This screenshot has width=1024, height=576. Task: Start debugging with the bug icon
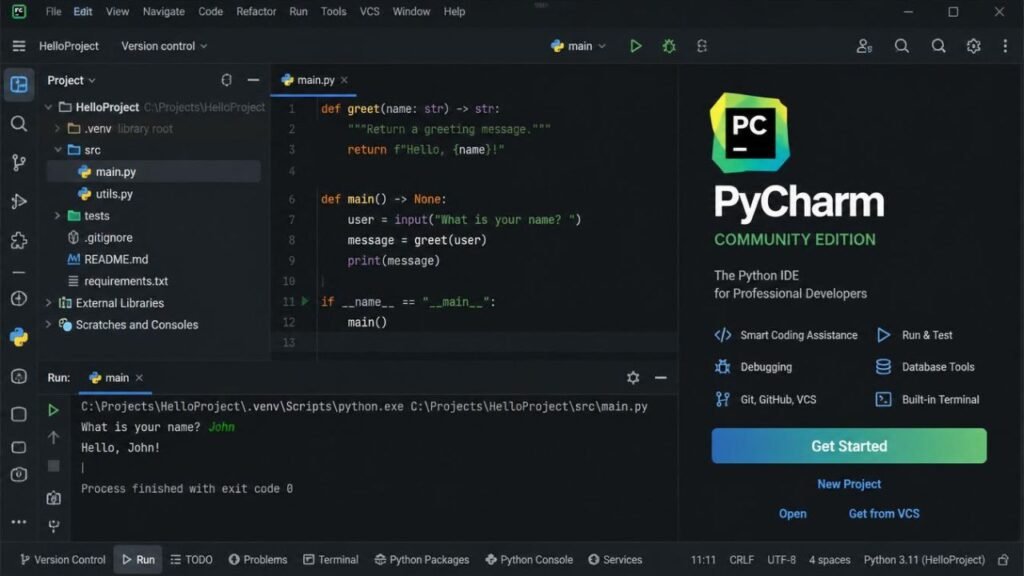pos(669,46)
